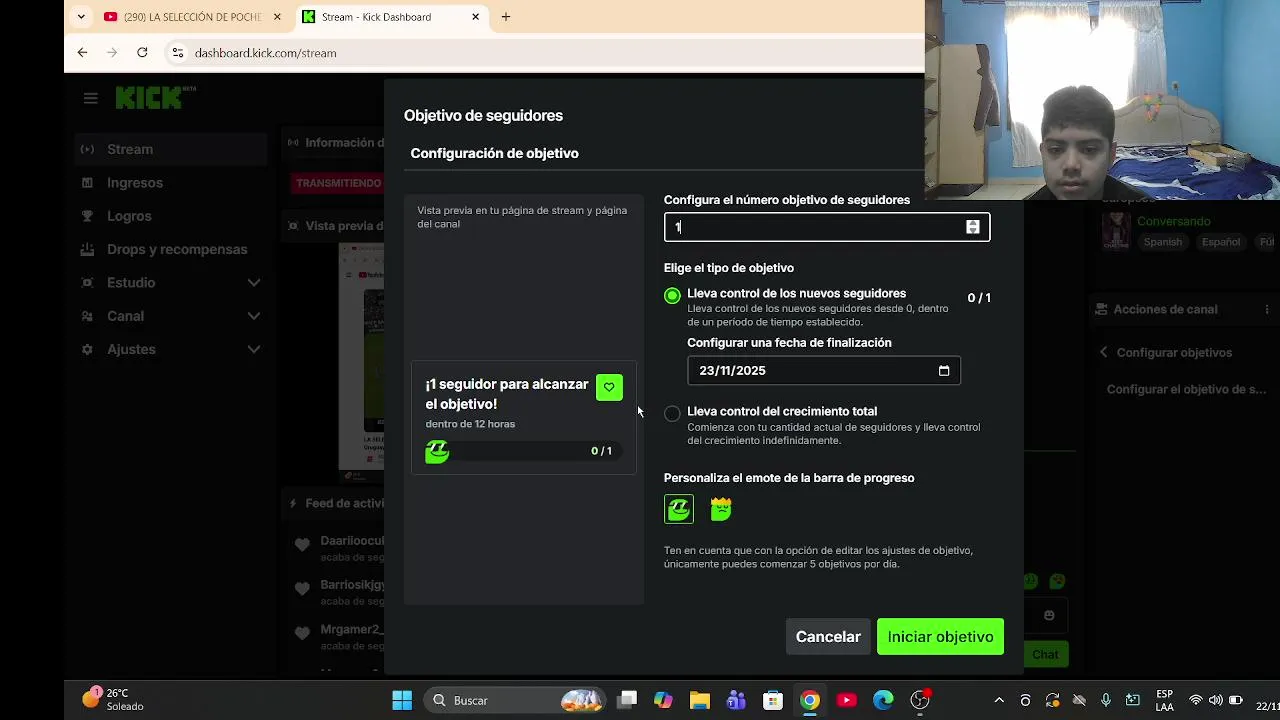The width and height of the screenshot is (1280, 720).
Task: Click the number stepper in the follower field
Action: [x=972, y=227]
